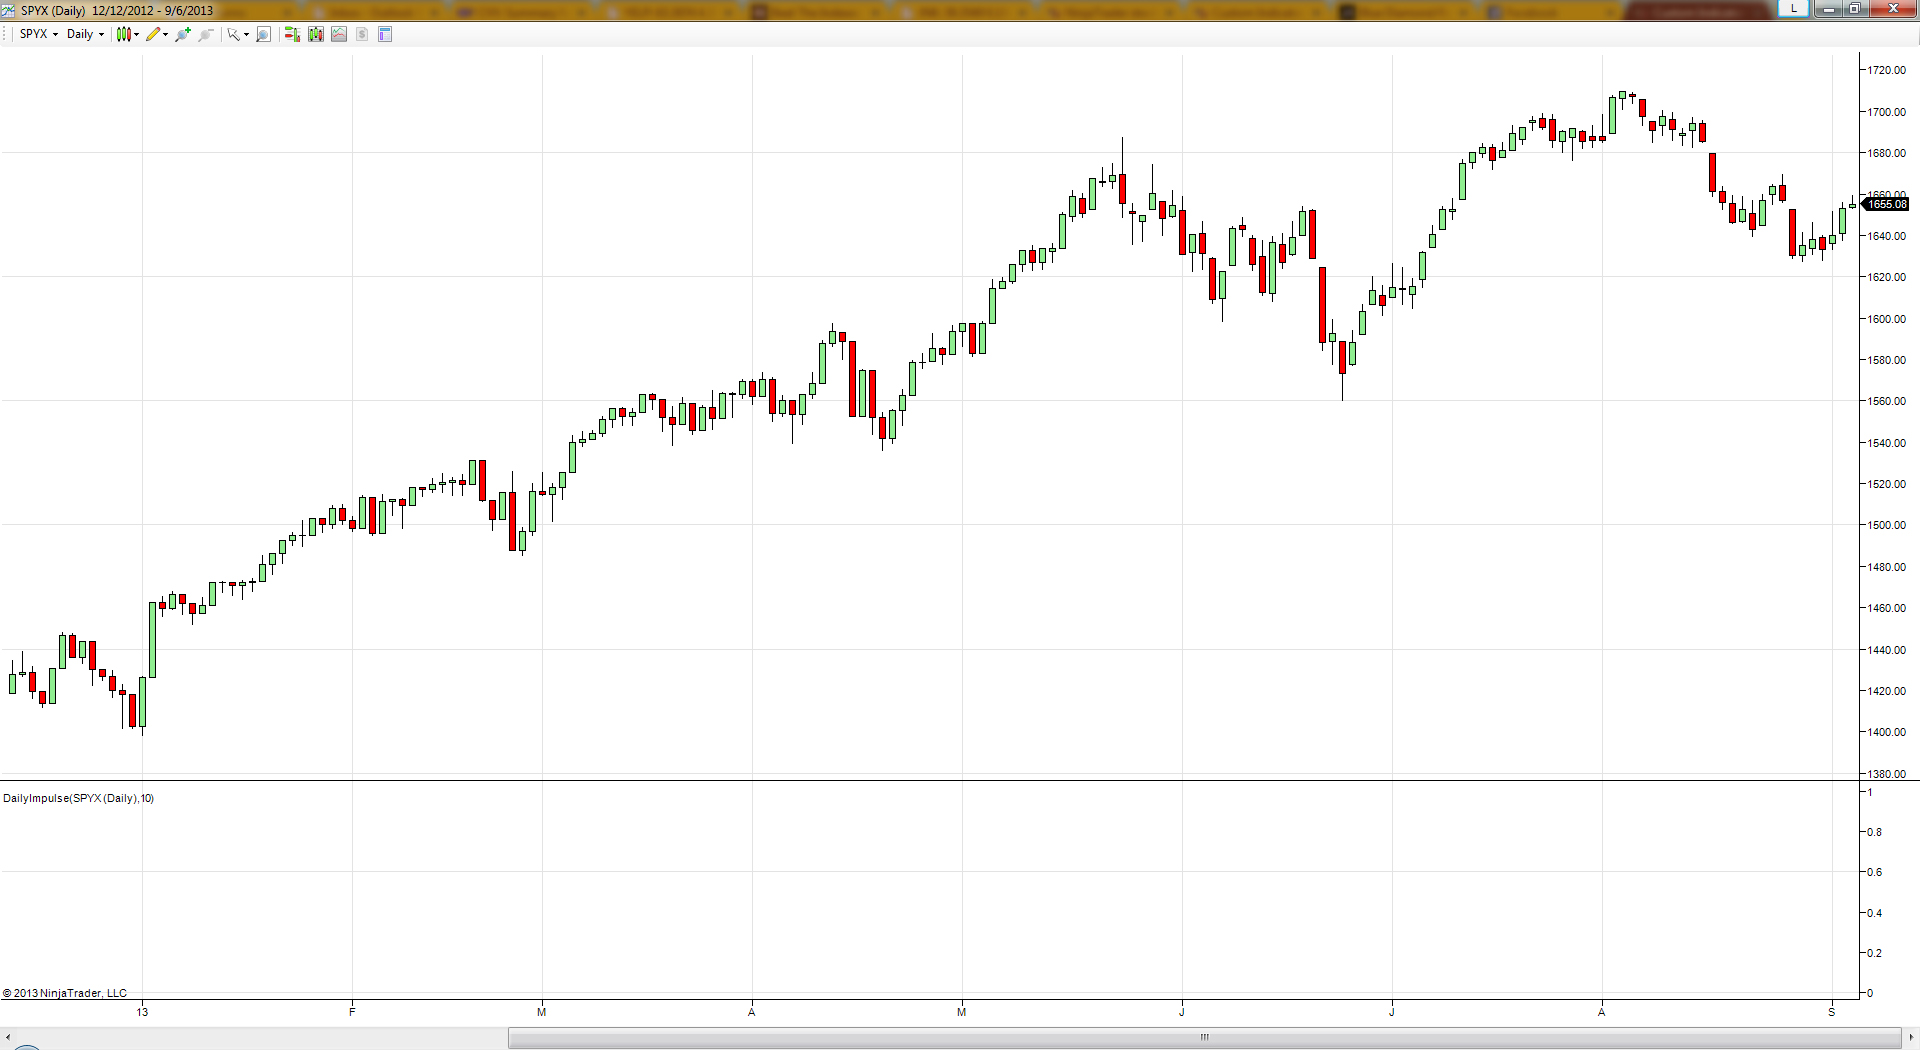Expand the chart style dropdown arrow
Viewport: 1920px width, 1050px height.
pos(136,34)
